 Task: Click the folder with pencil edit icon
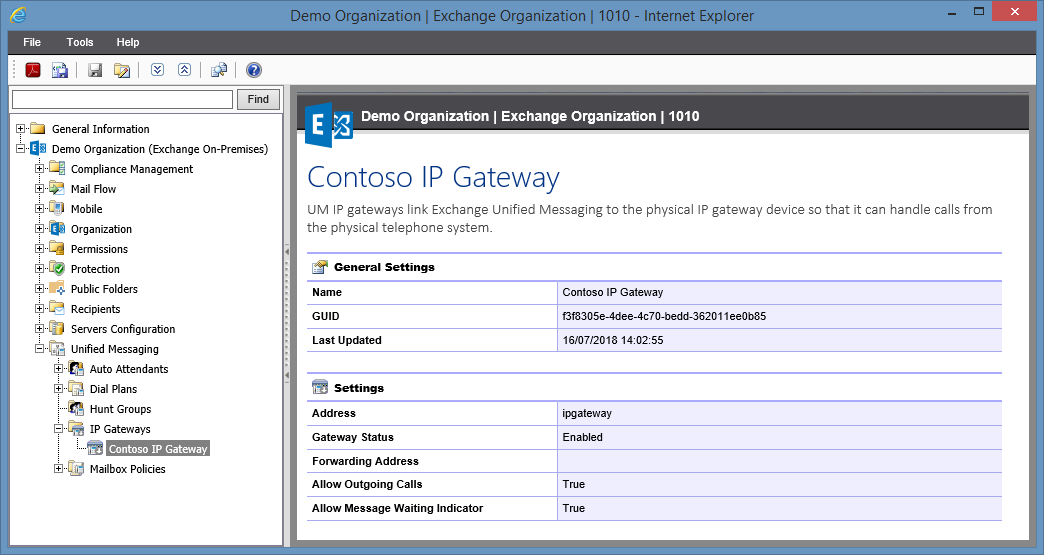(122, 70)
